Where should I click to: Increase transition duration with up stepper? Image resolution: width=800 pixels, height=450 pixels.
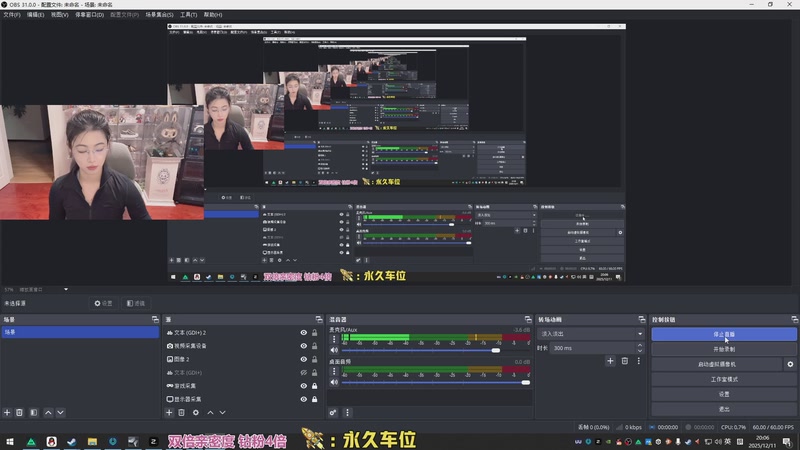click(x=640, y=345)
